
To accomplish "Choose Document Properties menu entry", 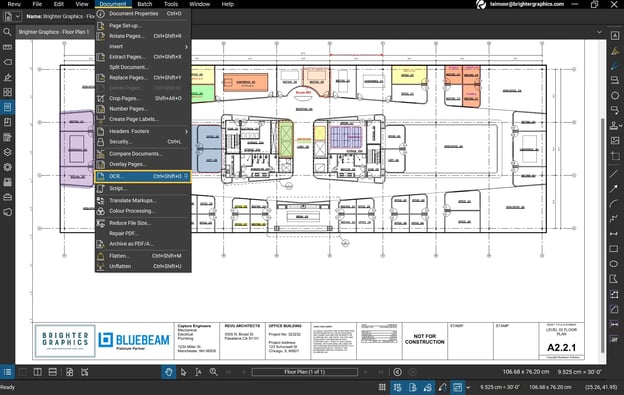I will [x=143, y=14].
